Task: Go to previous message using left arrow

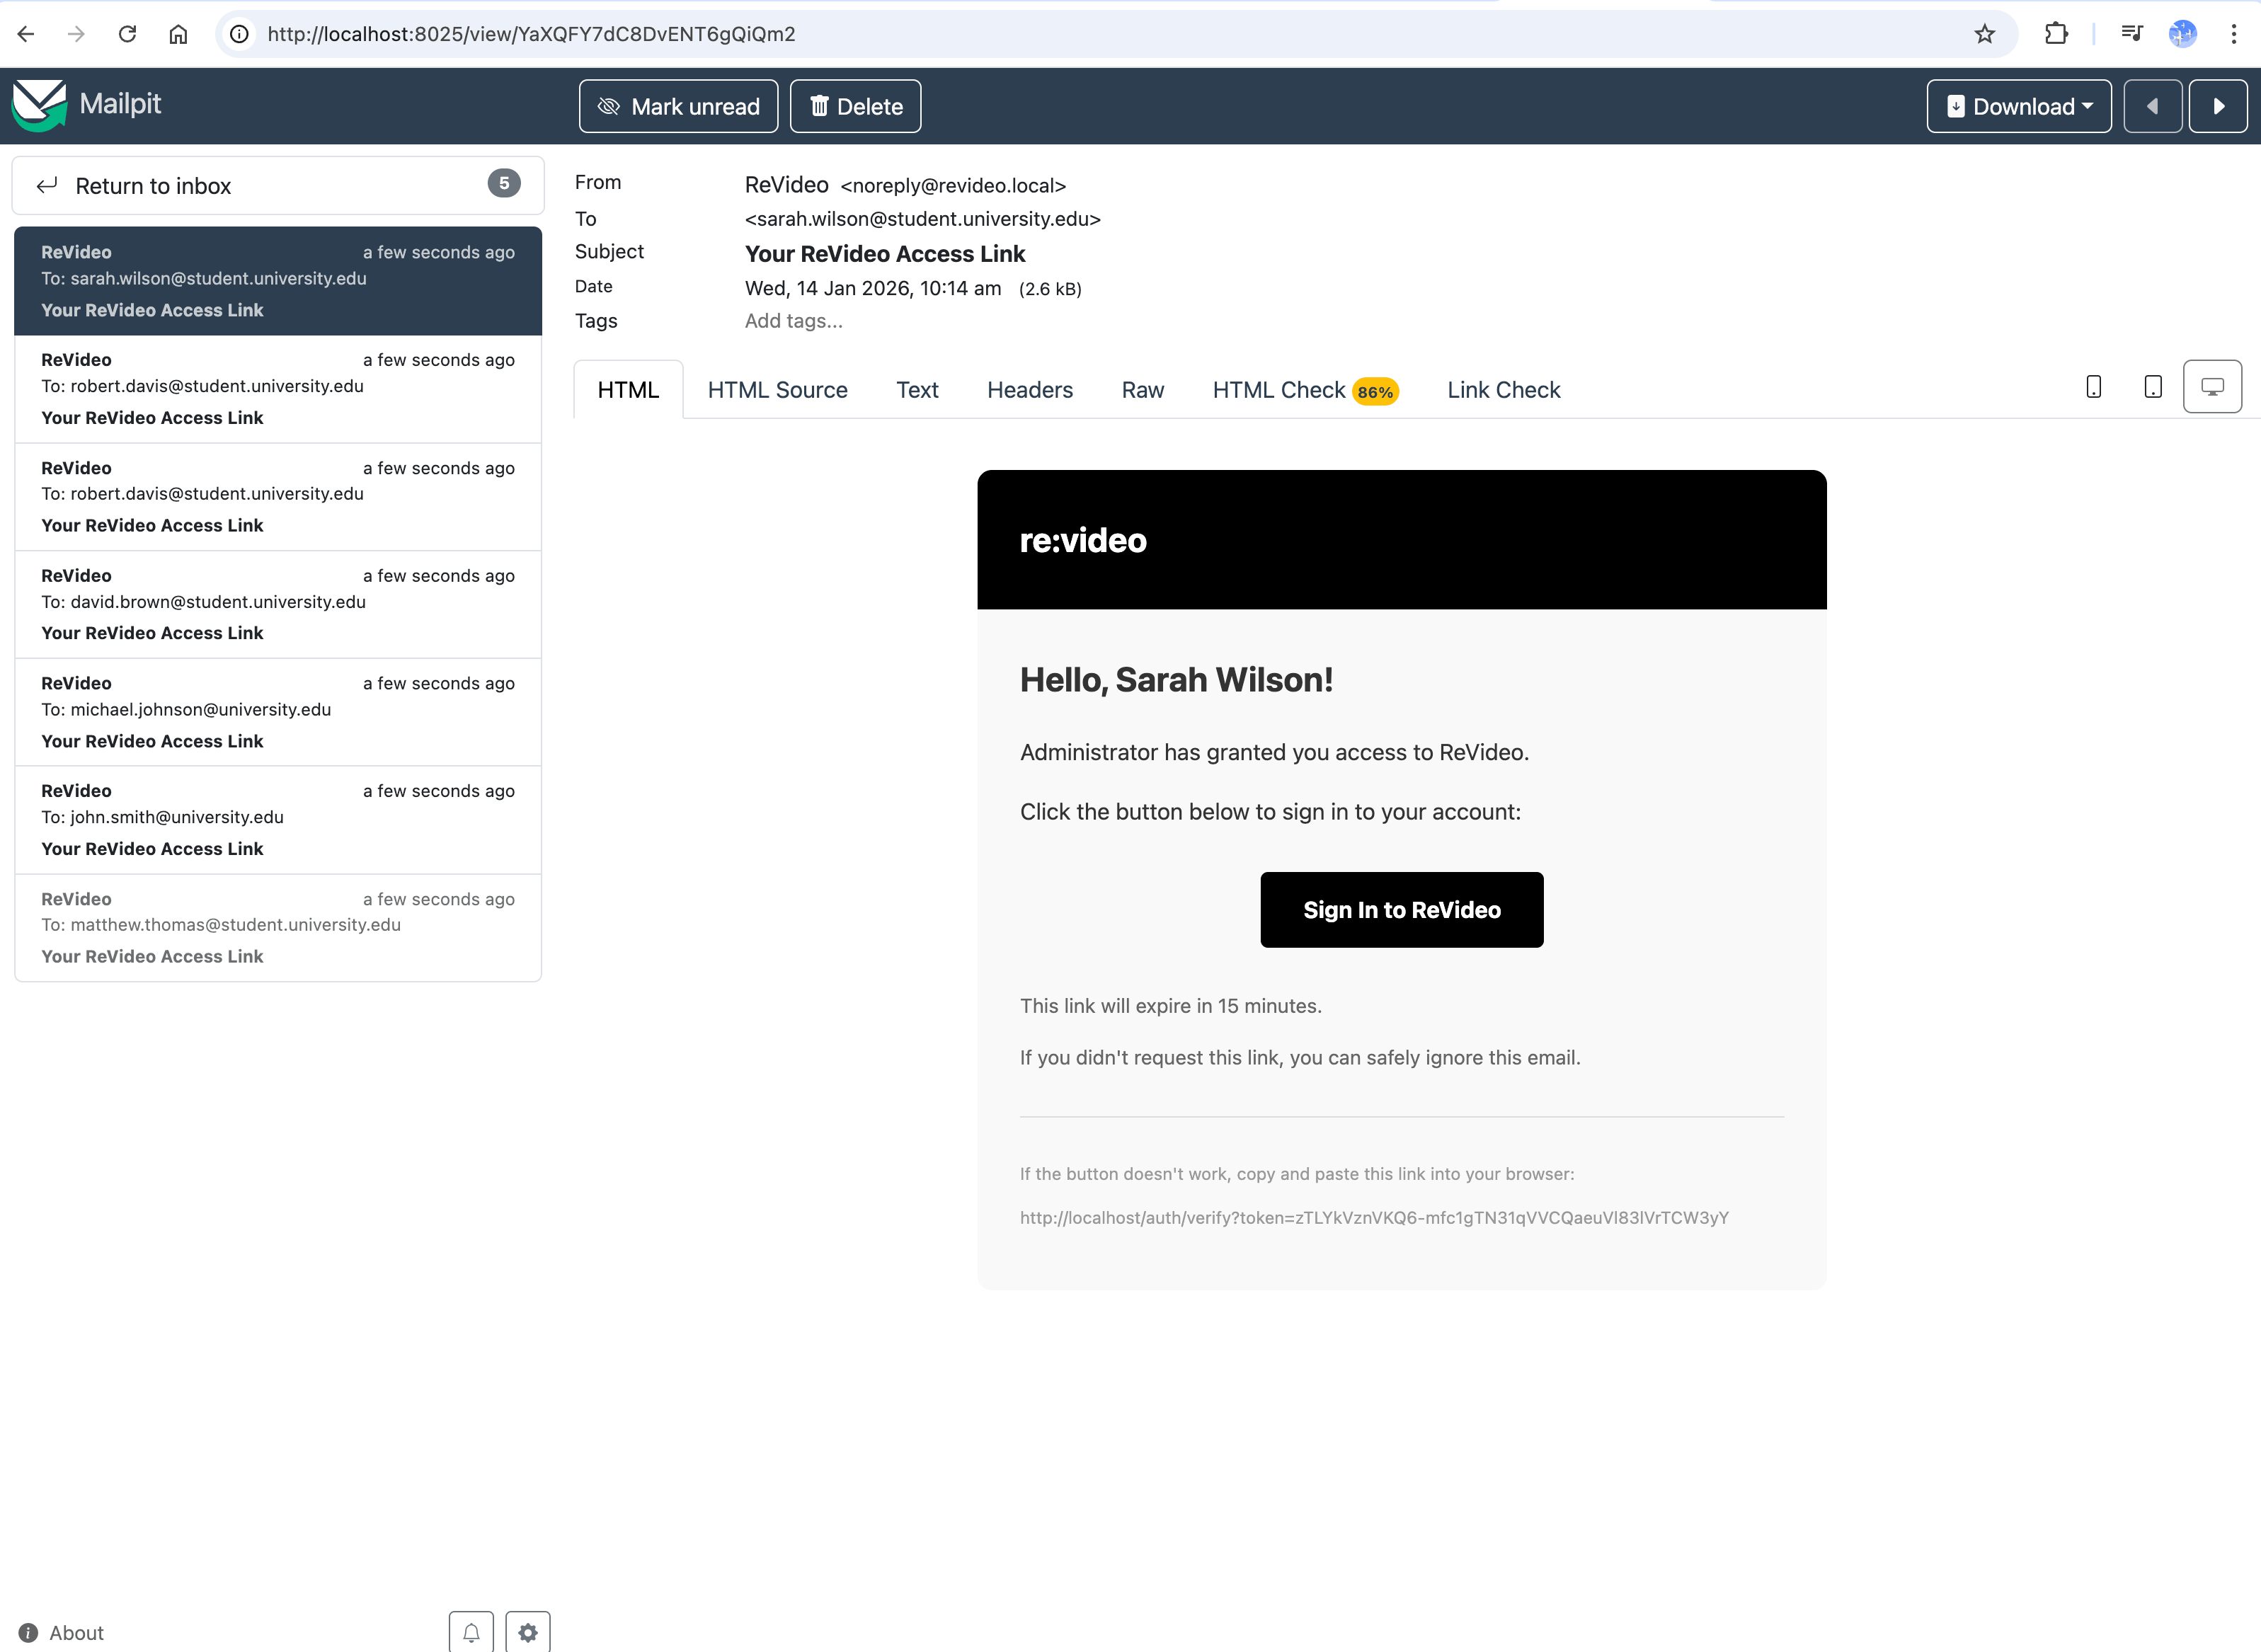Action: 2153,105
